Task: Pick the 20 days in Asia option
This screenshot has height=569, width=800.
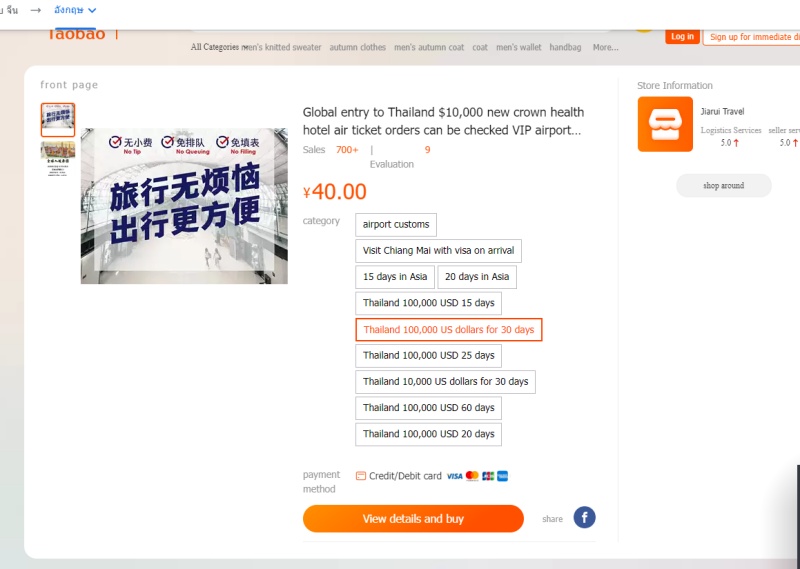Action: [477, 277]
